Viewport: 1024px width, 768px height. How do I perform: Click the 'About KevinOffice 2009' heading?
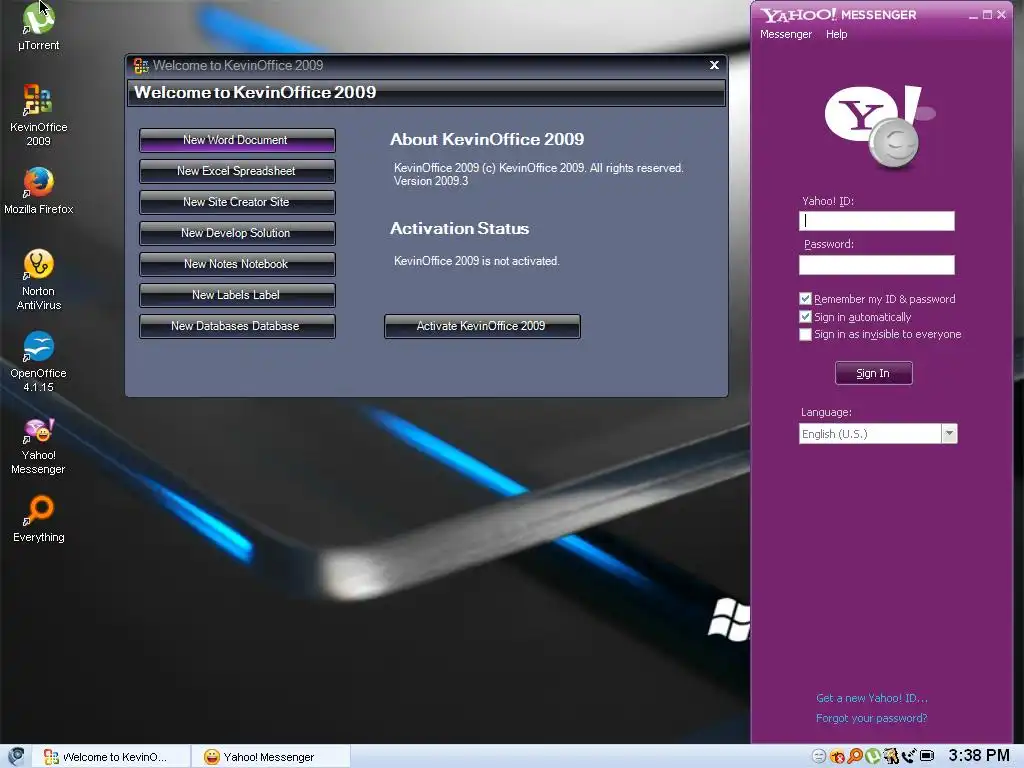pos(487,139)
